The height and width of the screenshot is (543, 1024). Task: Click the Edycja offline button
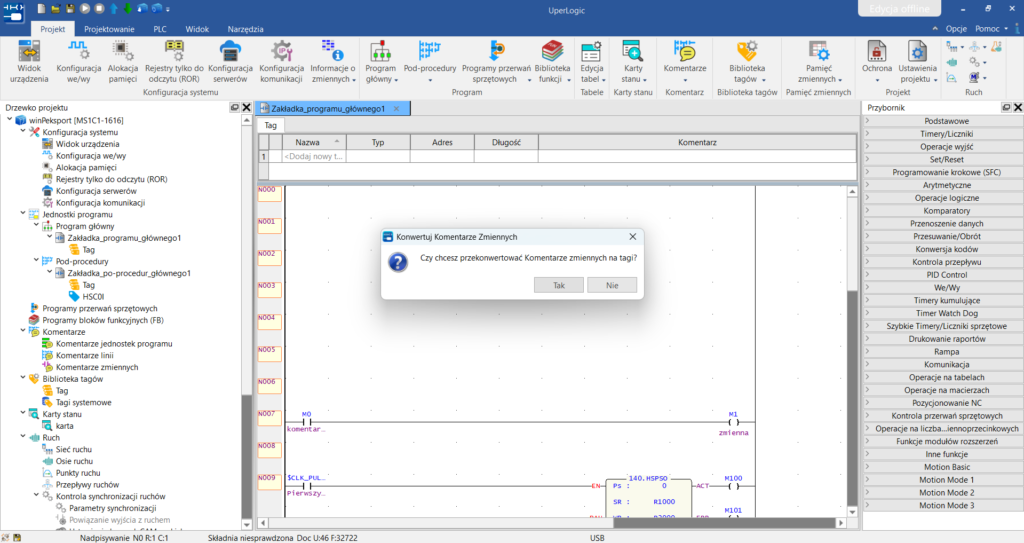pos(899,8)
